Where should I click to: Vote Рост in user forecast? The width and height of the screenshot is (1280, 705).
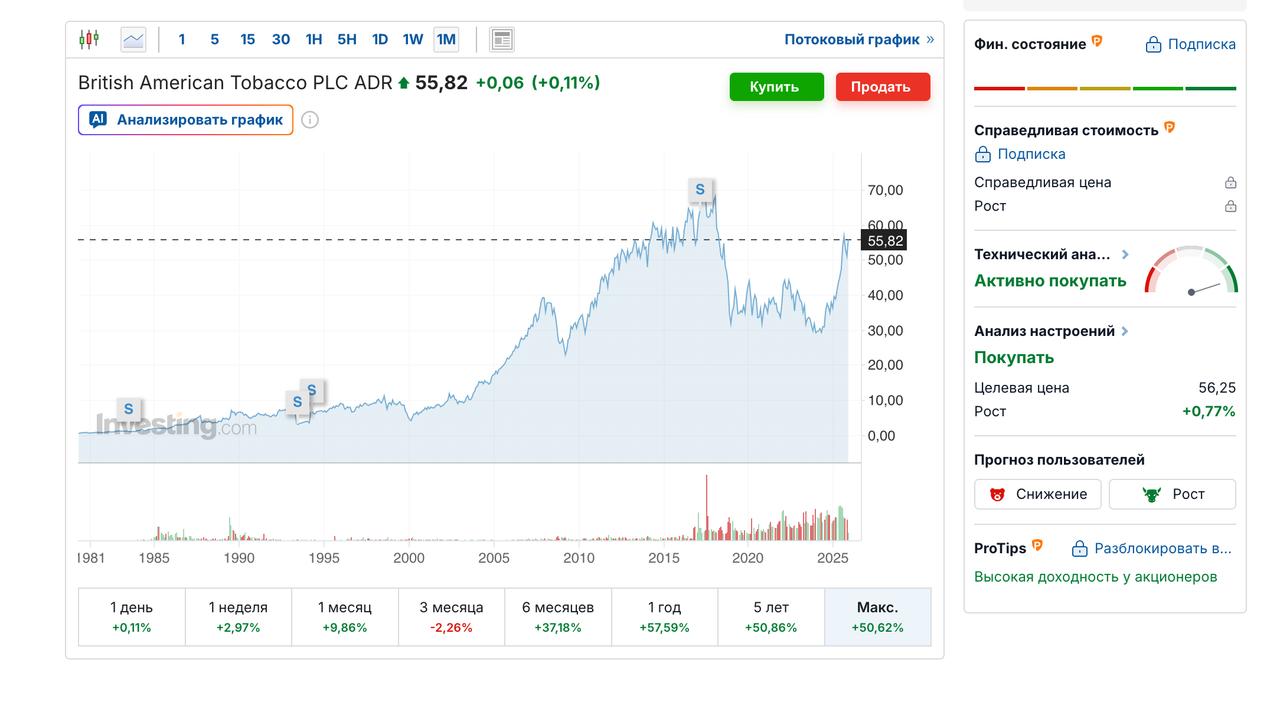click(x=1172, y=494)
